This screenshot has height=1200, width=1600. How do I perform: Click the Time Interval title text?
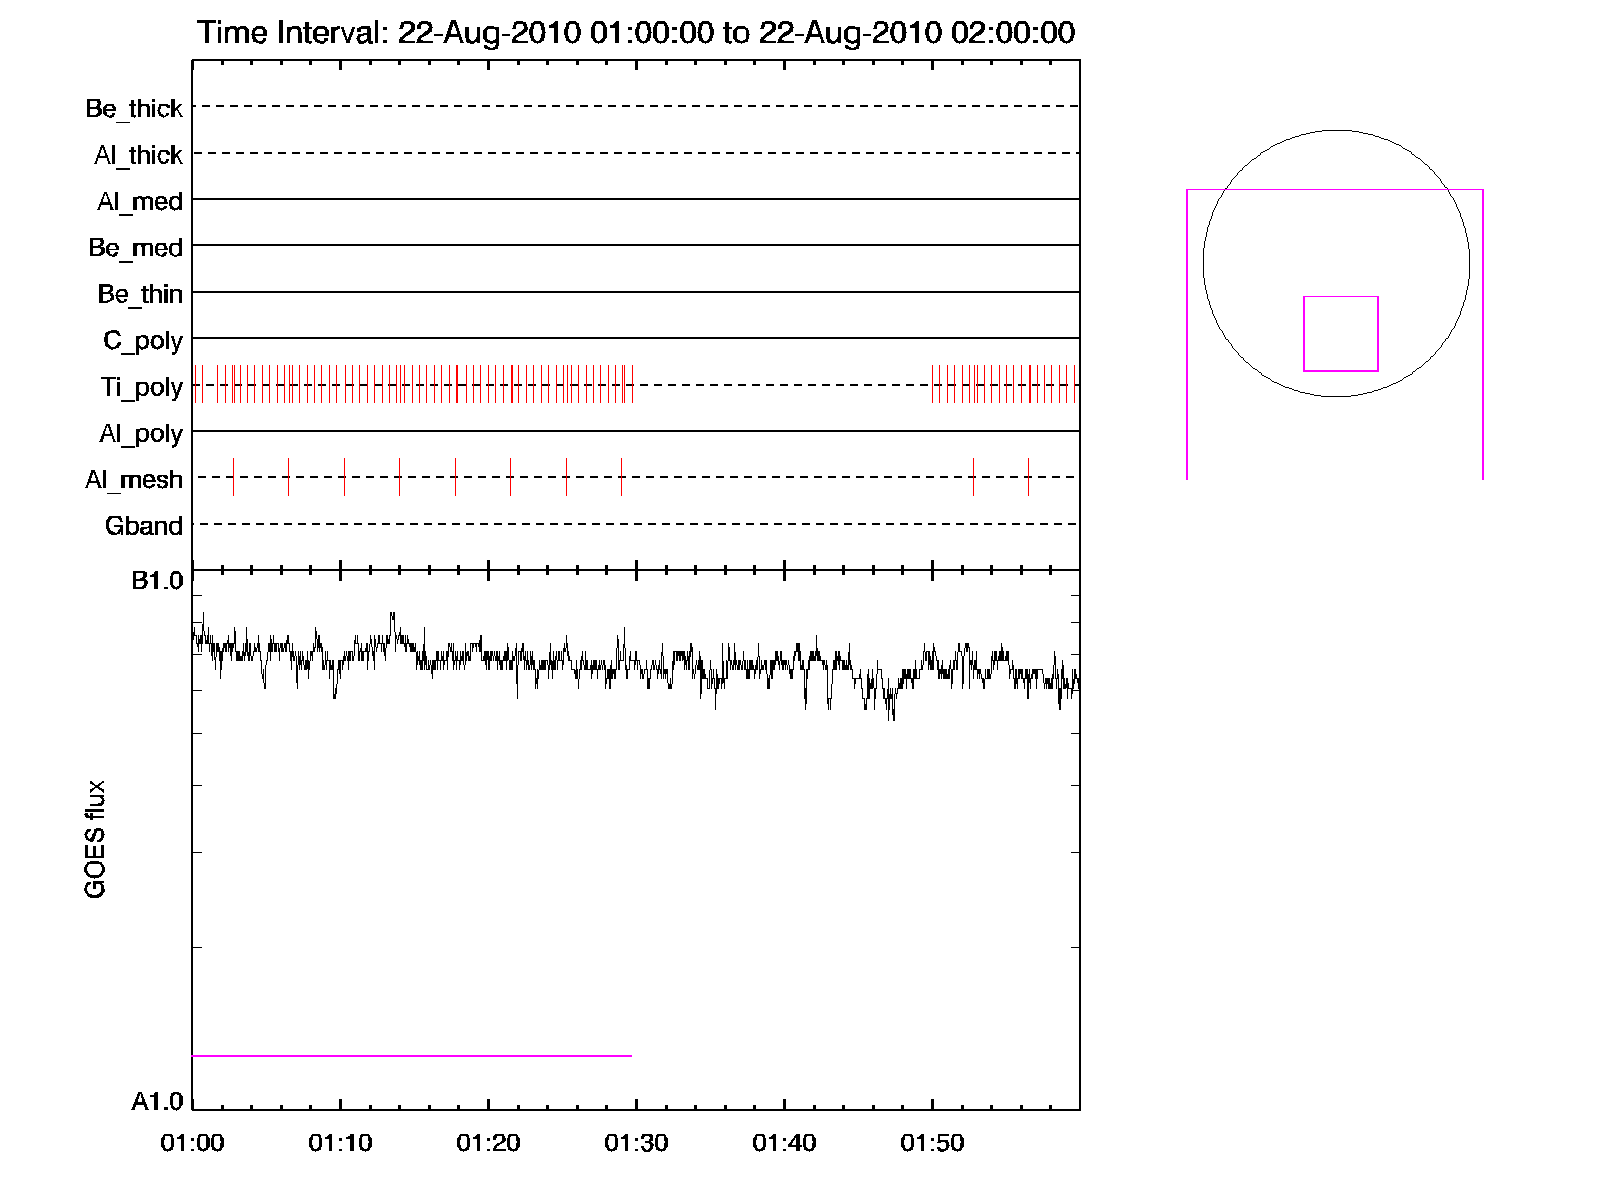click(x=636, y=32)
